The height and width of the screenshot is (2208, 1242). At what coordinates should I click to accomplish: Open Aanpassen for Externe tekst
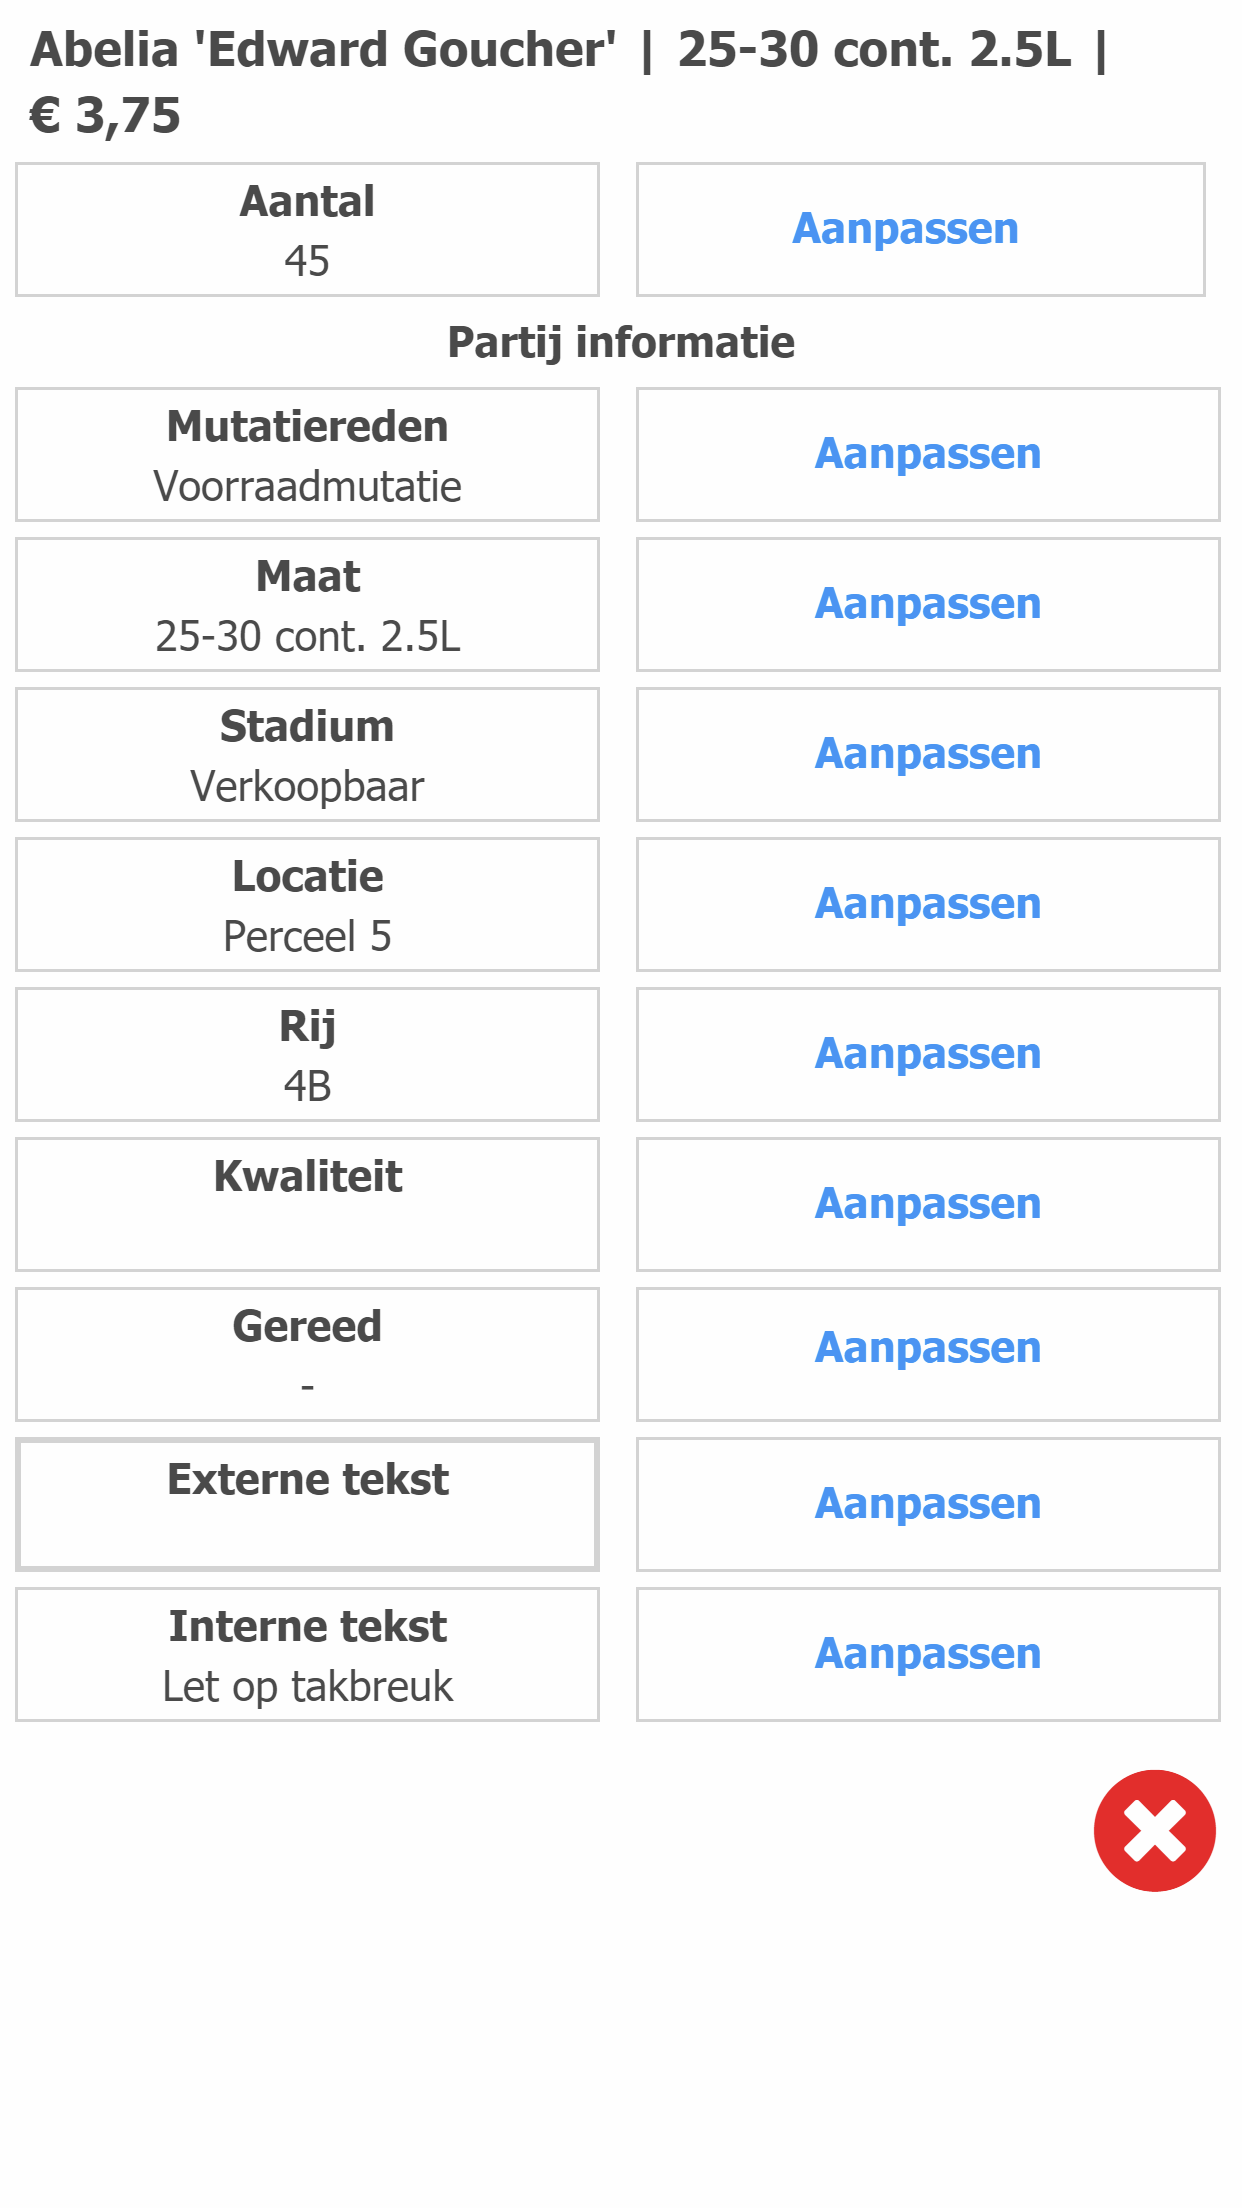928,1504
